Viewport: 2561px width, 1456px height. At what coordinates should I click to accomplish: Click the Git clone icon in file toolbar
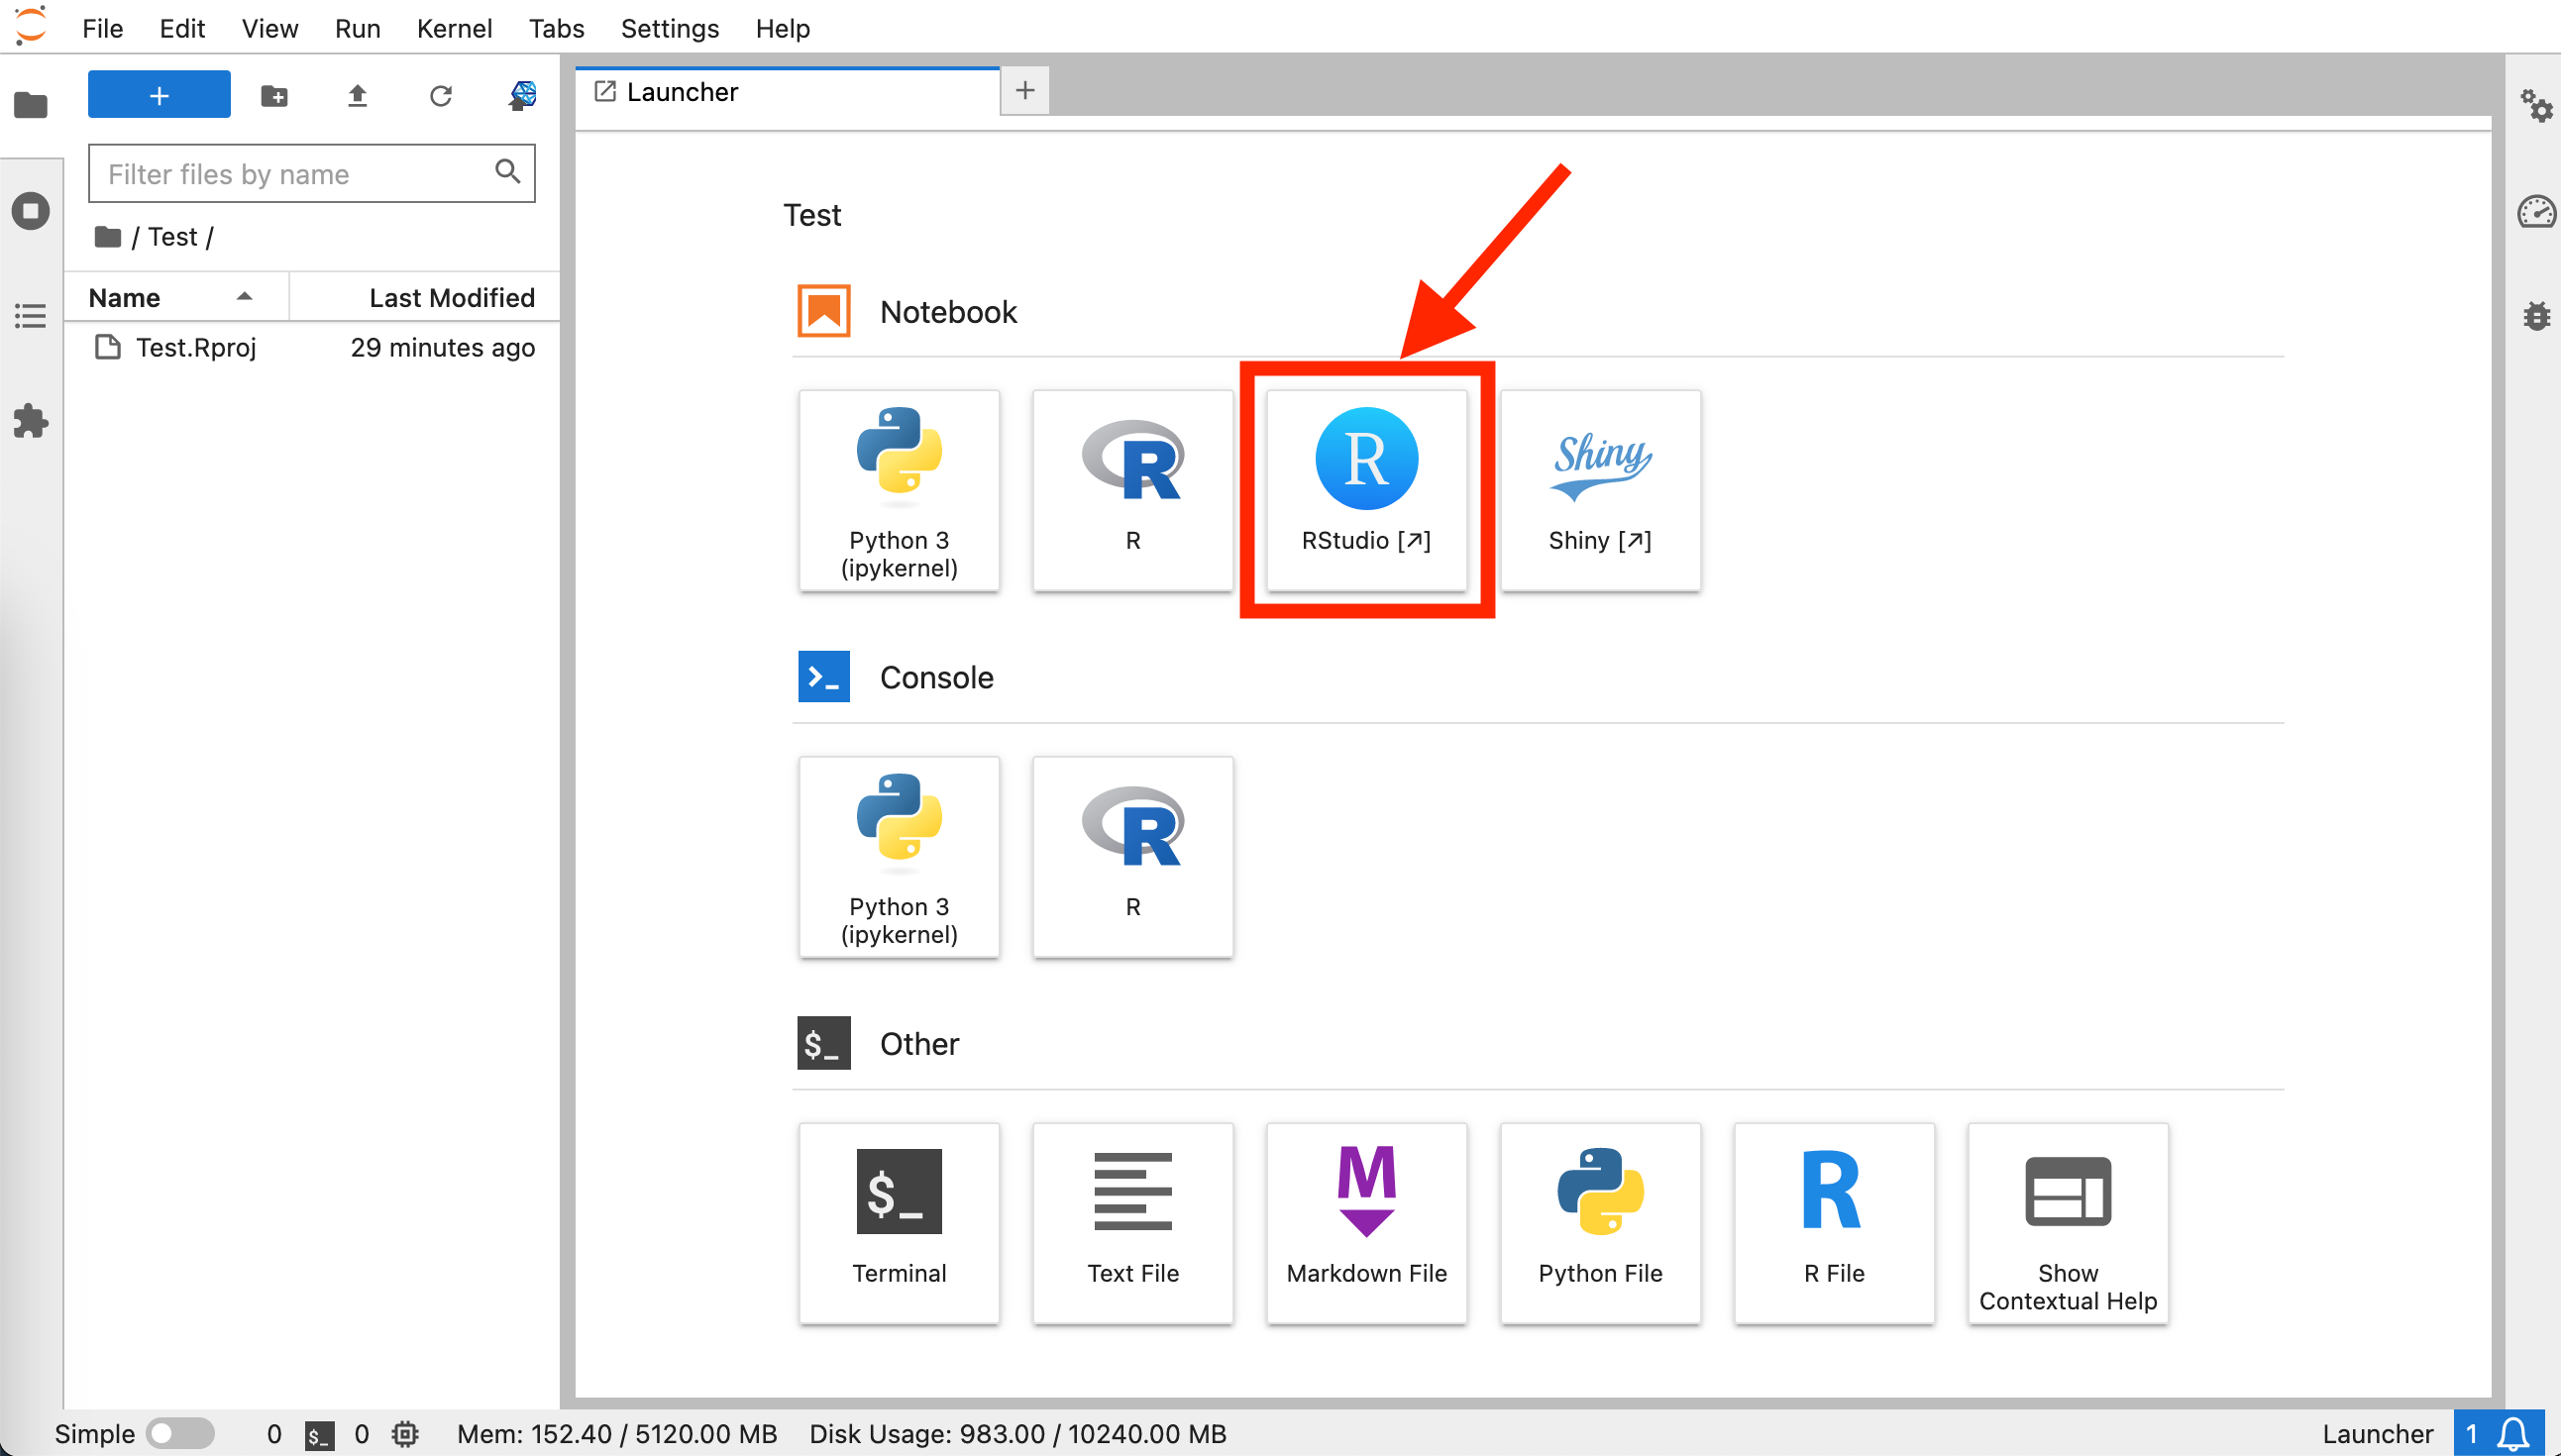coord(522,96)
